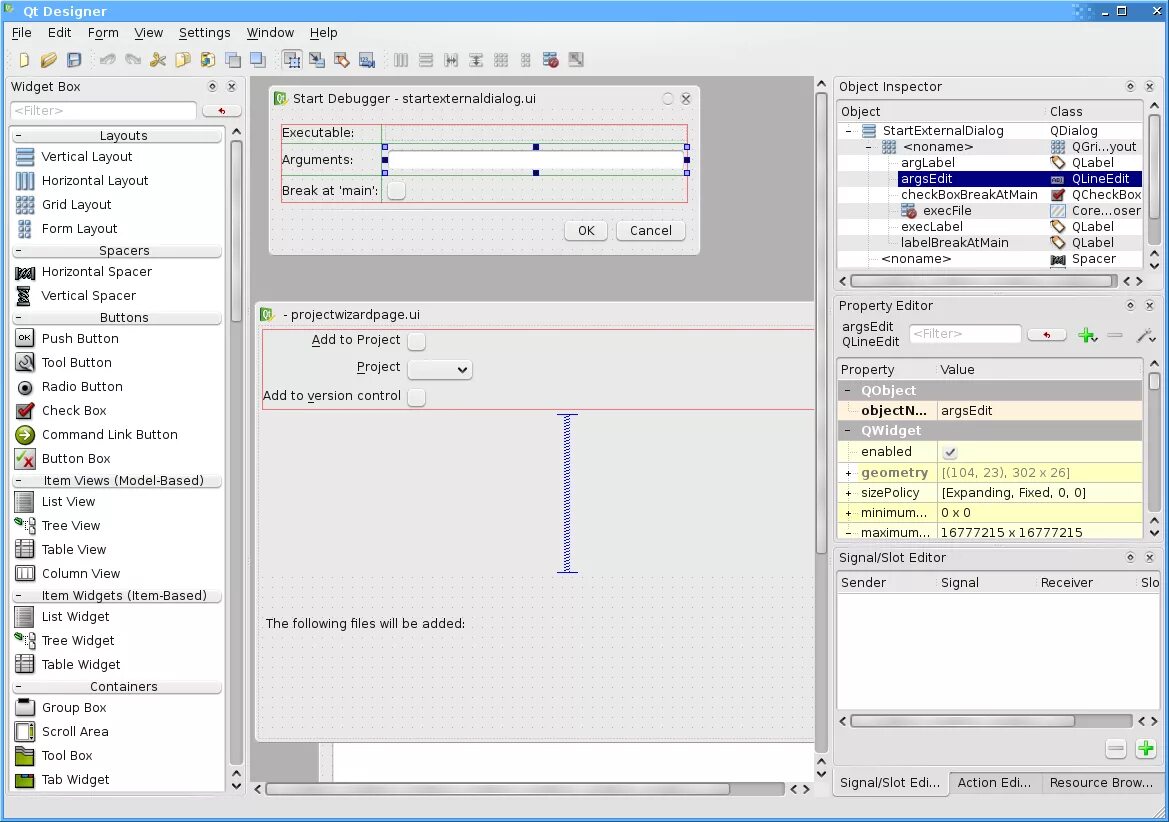The width and height of the screenshot is (1169, 822).
Task: Collapse the QWidget property group
Action: [x=848, y=431]
